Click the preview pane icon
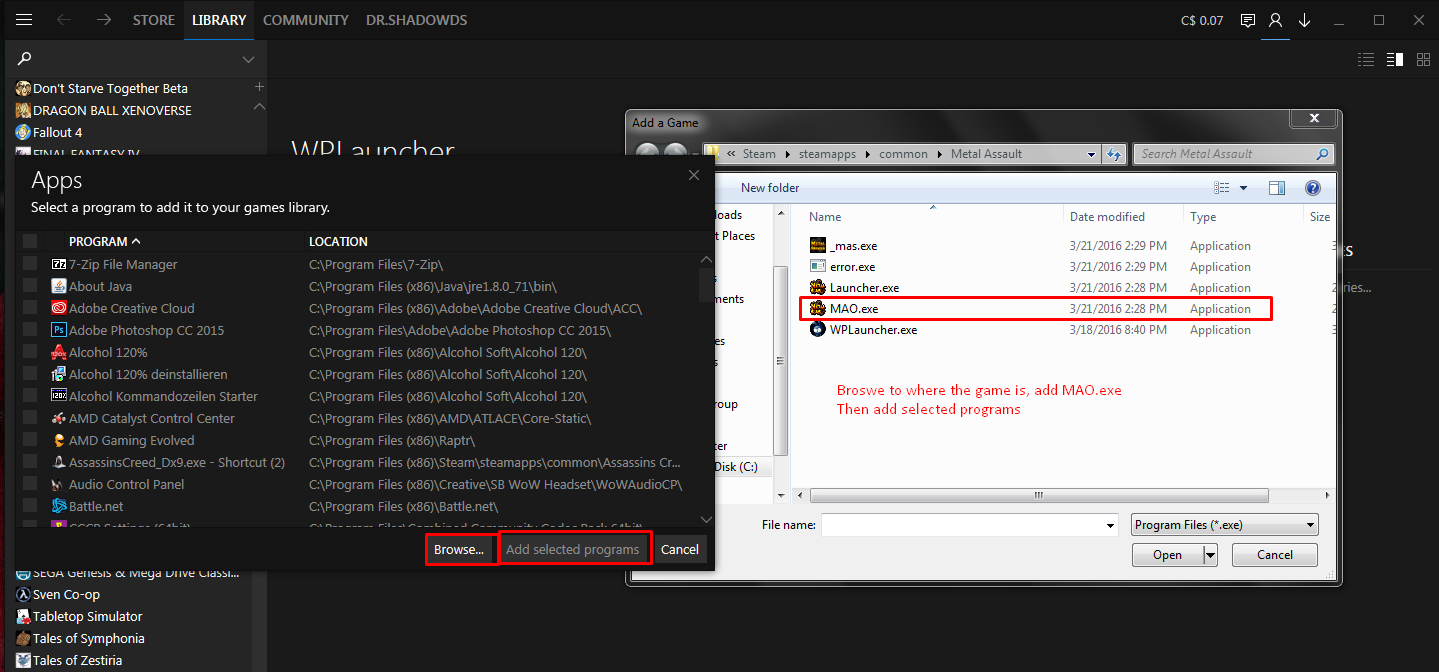 pos(1276,188)
